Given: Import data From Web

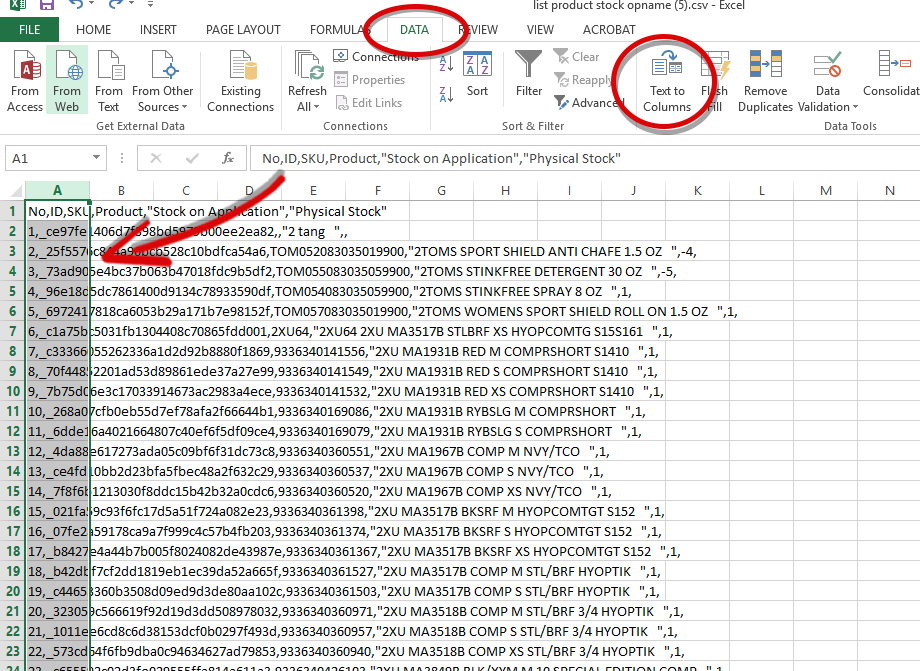Looking at the screenshot, I should [x=67, y=81].
